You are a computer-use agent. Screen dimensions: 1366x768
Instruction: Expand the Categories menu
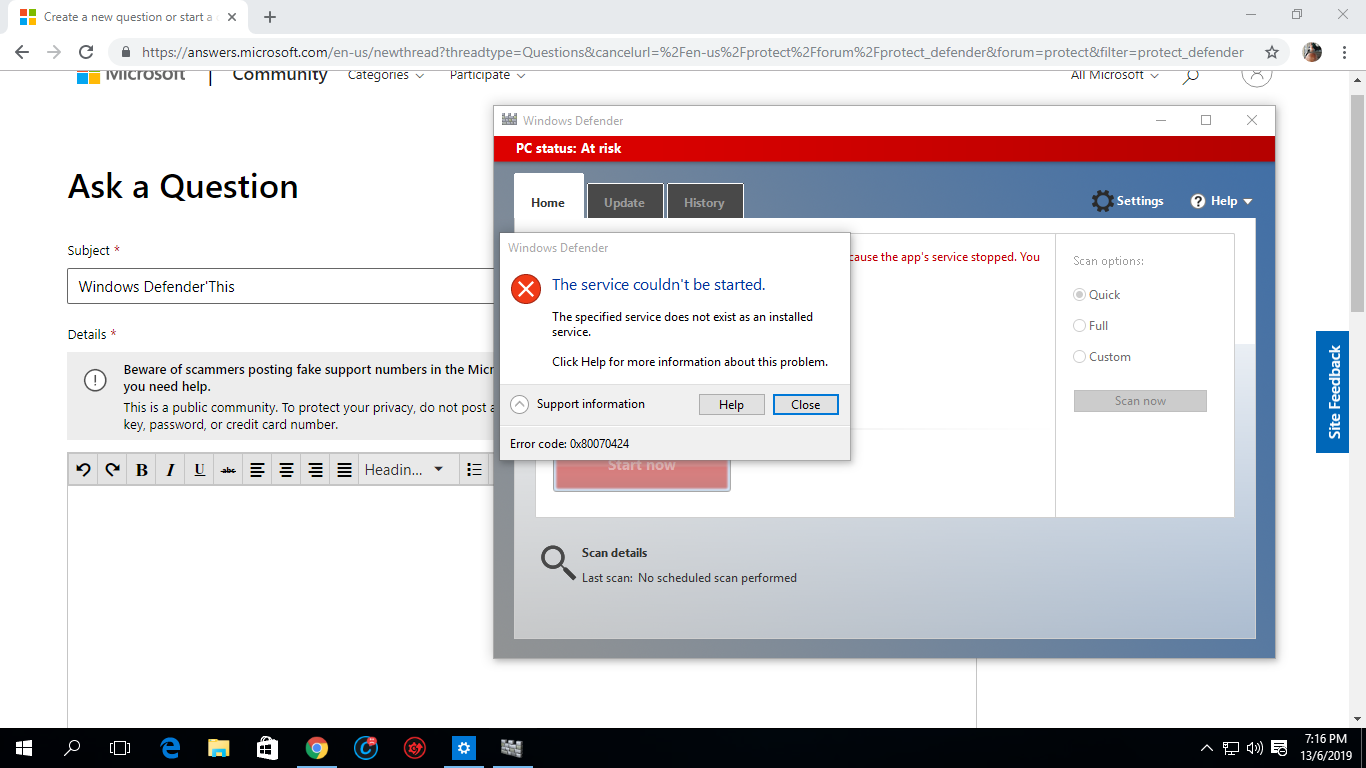[x=386, y=75]
